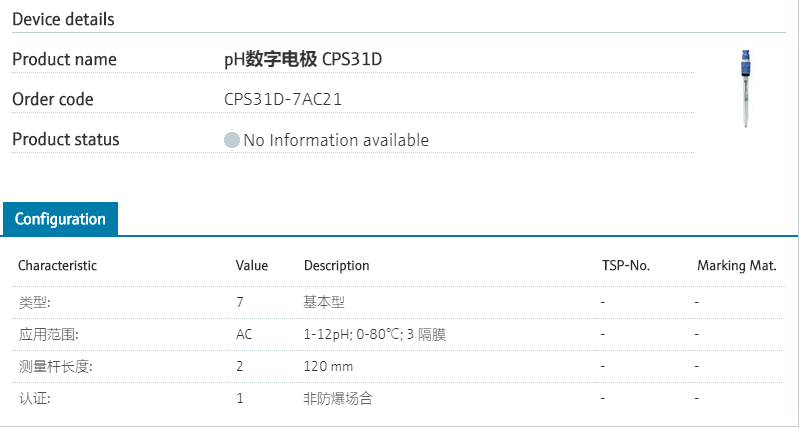
Task: Click the 认证 characteristic row label
Action: pos(34,398)
